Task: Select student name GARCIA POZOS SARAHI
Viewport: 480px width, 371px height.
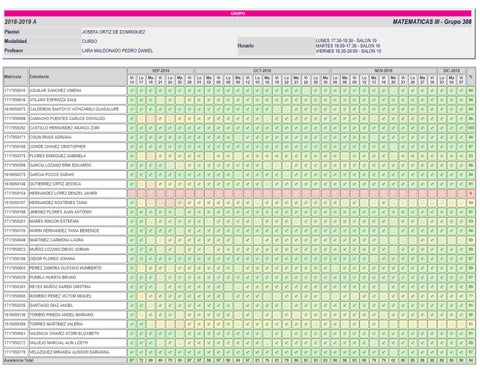Action: tap(52, 175)
